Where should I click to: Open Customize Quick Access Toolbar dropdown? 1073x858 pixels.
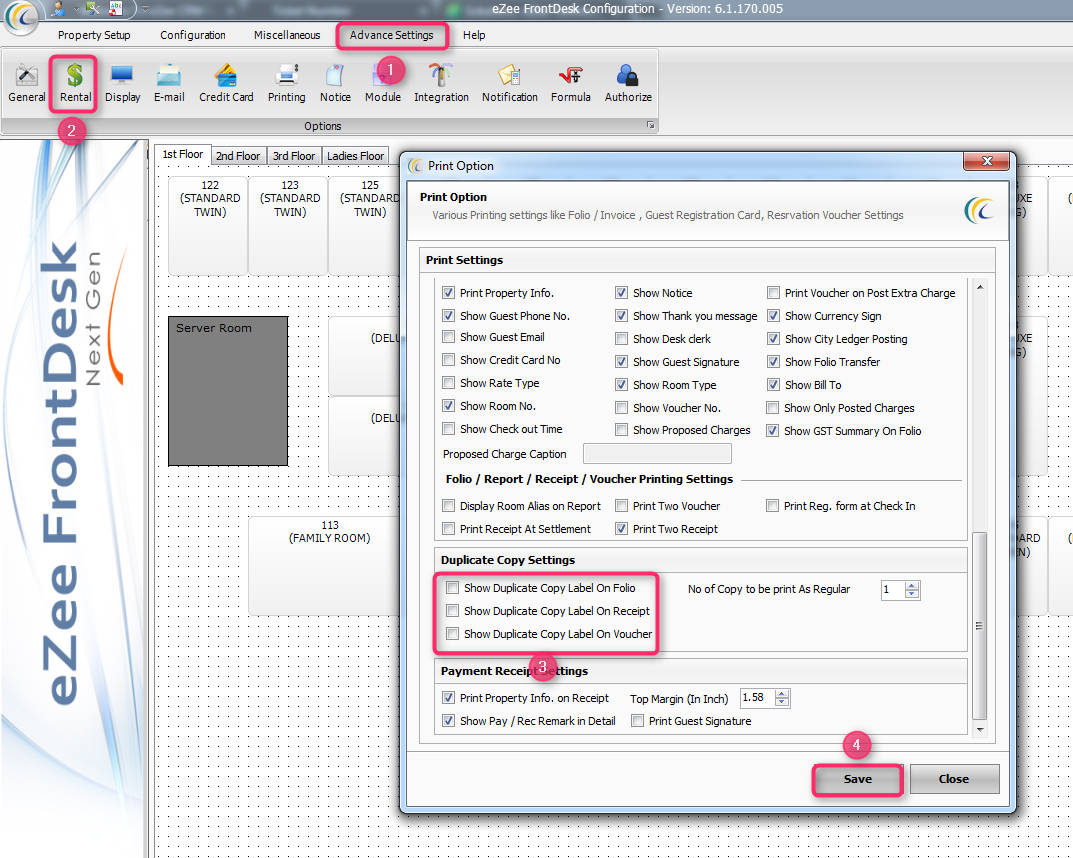[x=145, y=9]
